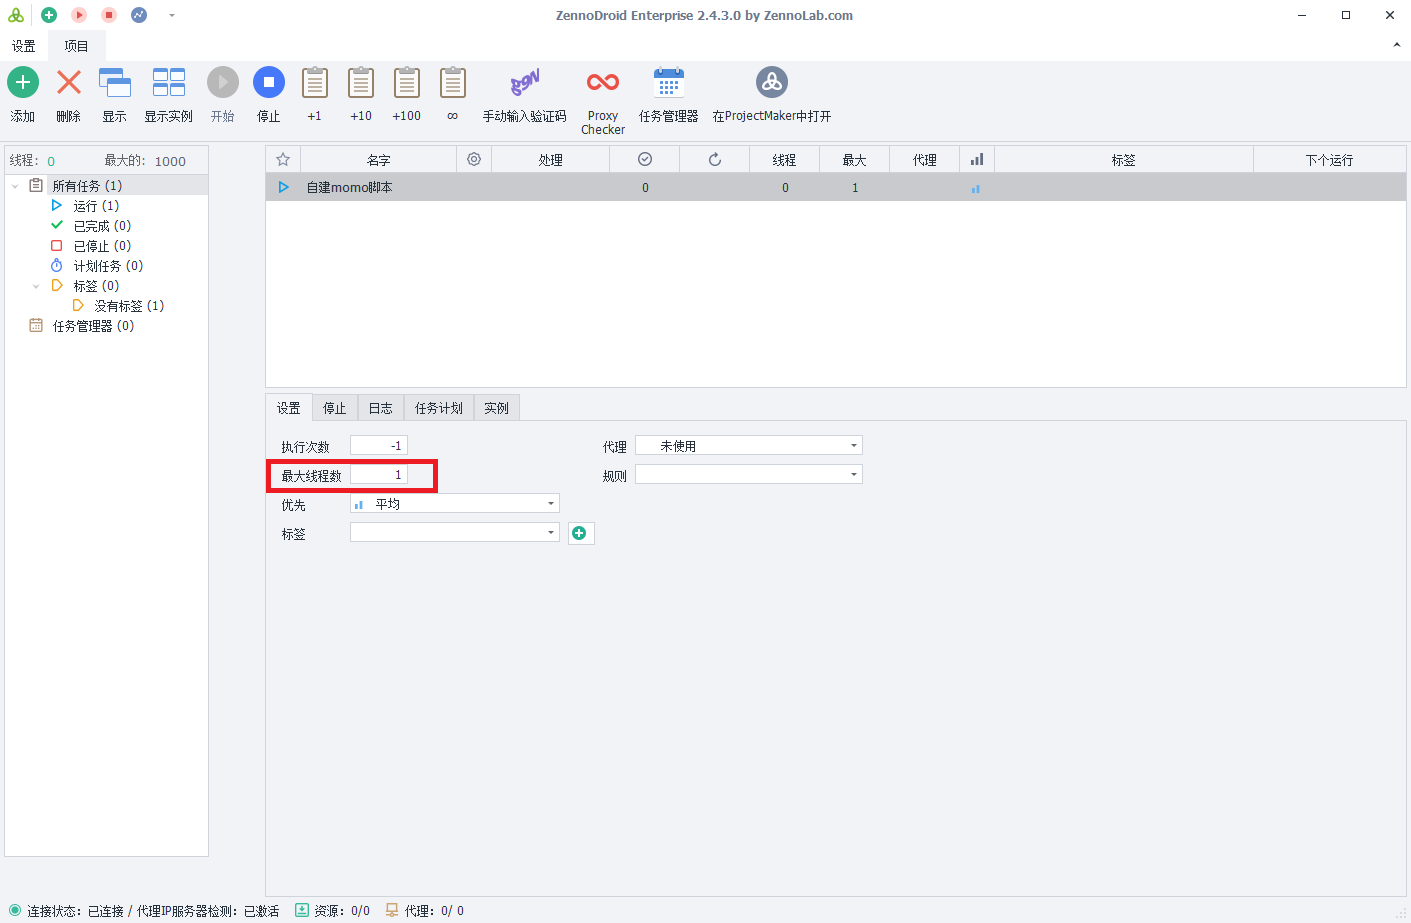Click the green plus icon in title bar
The image size is (1411, 923).
coord(49,15)
